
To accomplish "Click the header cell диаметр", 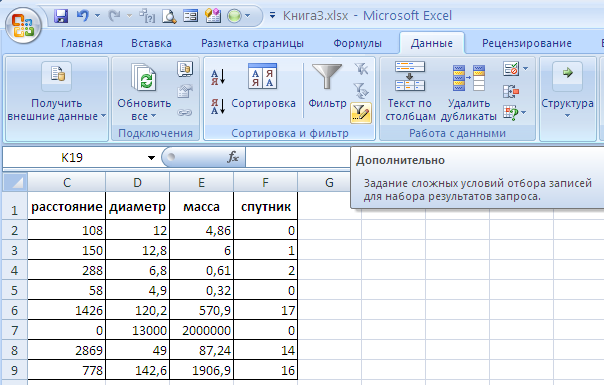I will point(138,206).
